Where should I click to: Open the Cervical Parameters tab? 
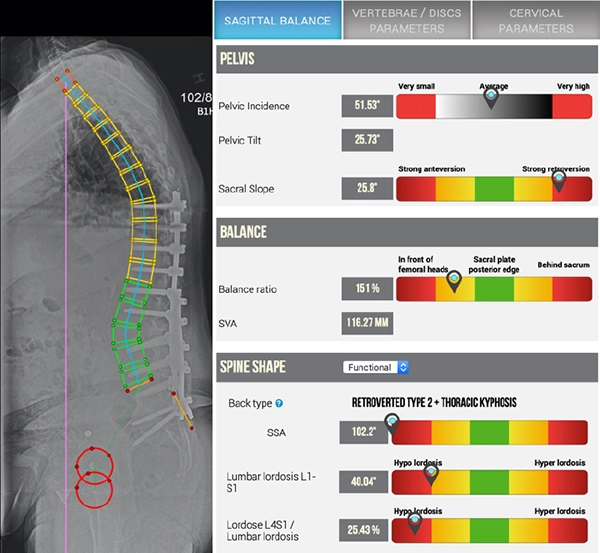click(534, 20)
